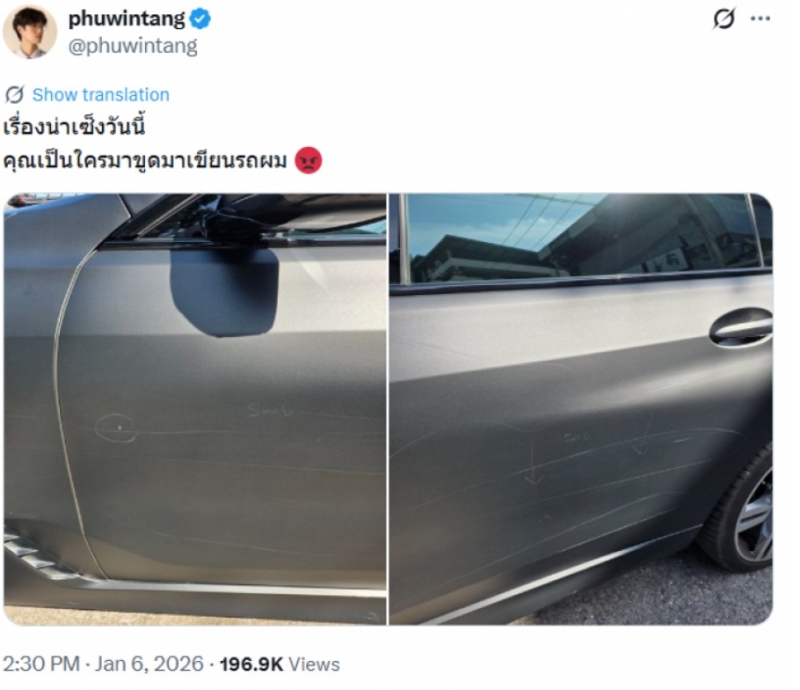The width and height of the screenshot is (800, 690).
Task: Open the three-dot more options menu
Action: tap(760, 19)
